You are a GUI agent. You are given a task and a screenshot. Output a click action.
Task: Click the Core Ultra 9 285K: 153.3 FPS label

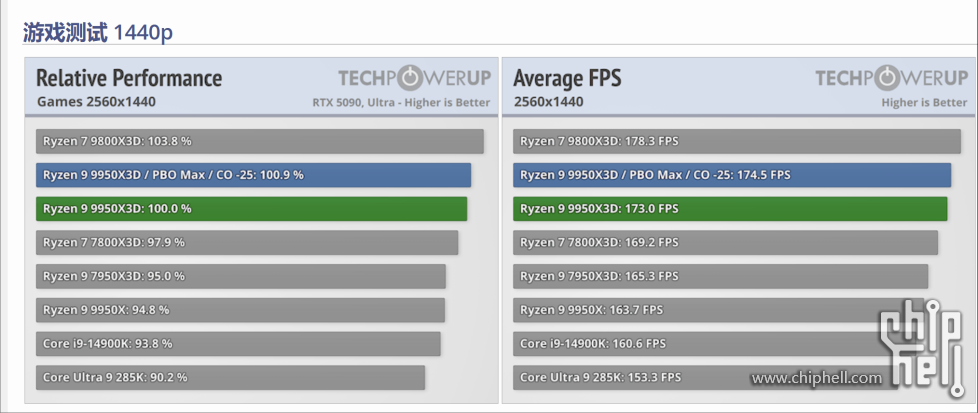(601, 377)
